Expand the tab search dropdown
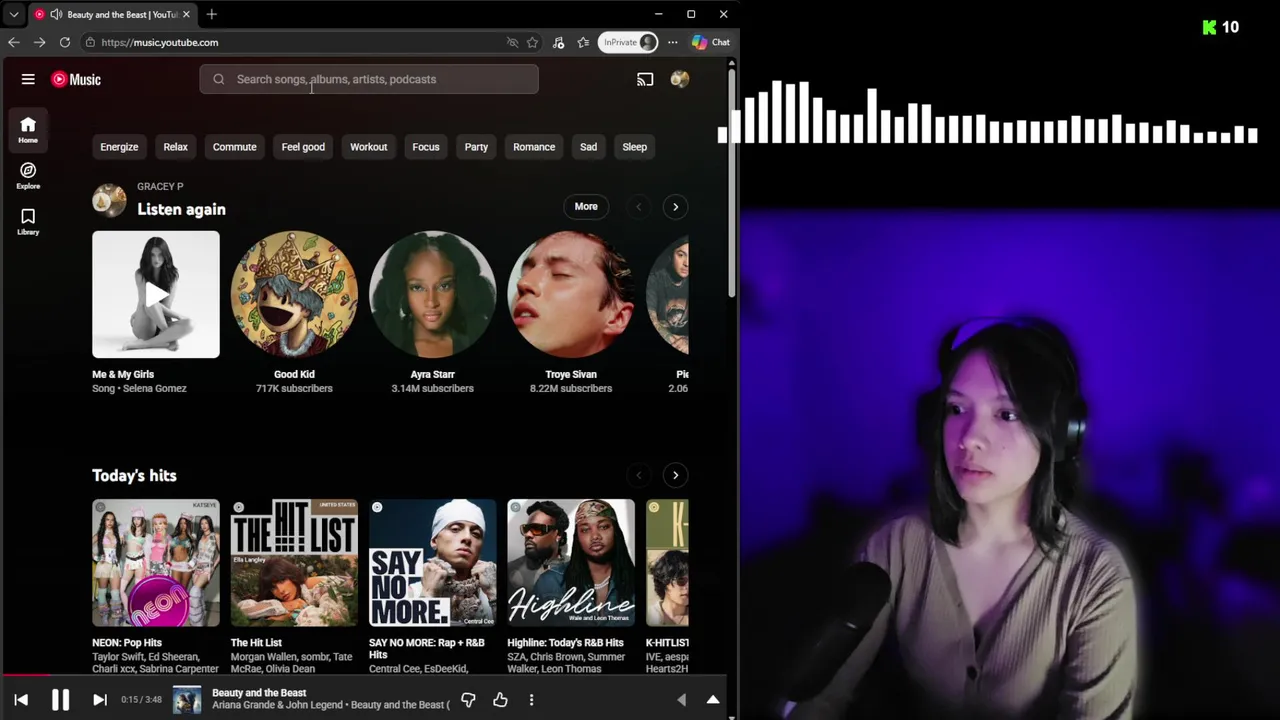 [13, 14]
